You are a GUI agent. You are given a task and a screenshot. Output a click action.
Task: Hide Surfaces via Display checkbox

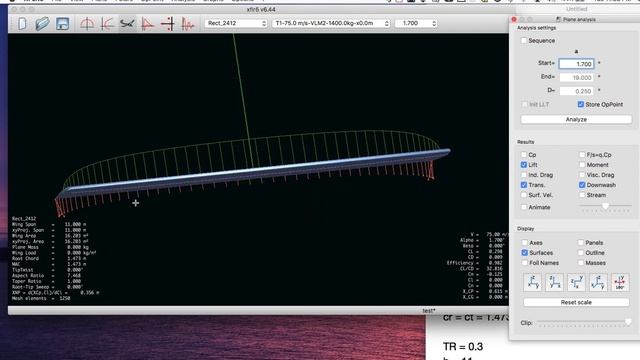tap(524, 253)
